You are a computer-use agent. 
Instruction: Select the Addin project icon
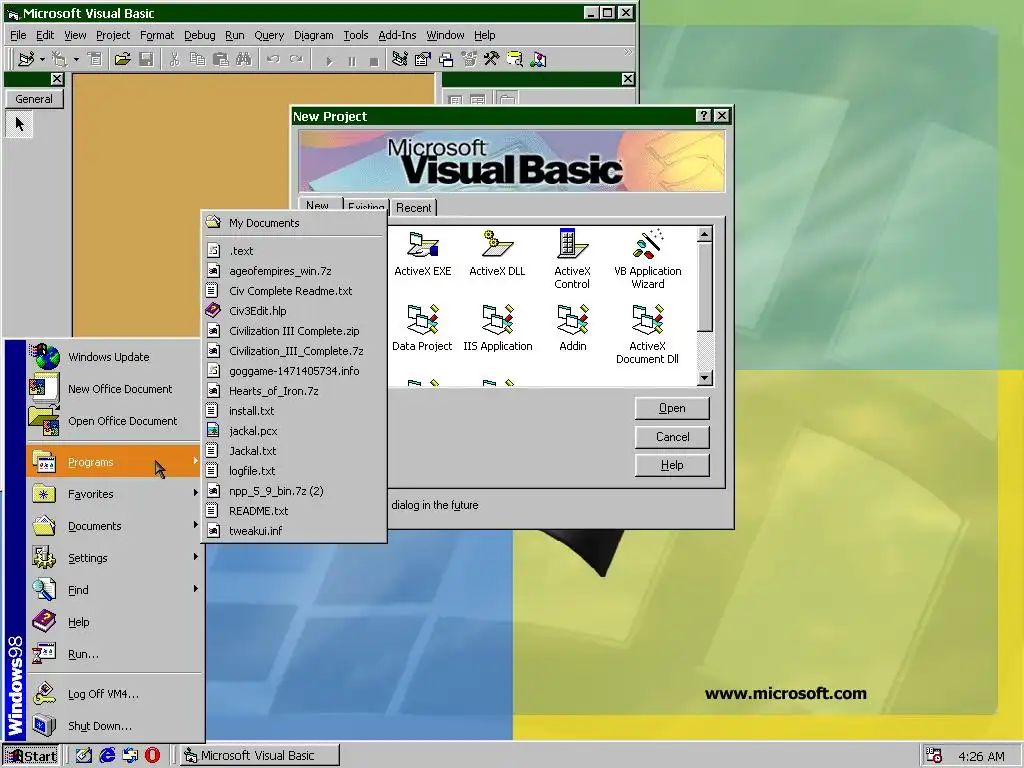[573, 328]
